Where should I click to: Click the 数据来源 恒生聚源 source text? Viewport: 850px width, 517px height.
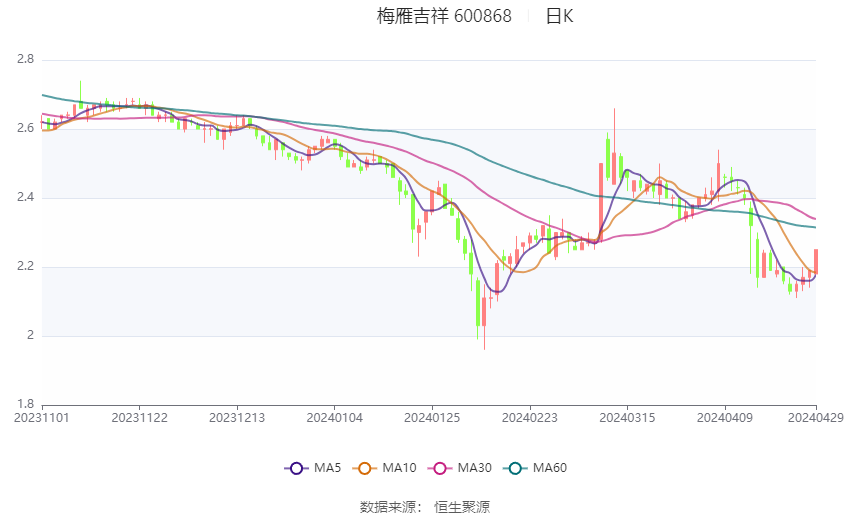coord(425,507)
